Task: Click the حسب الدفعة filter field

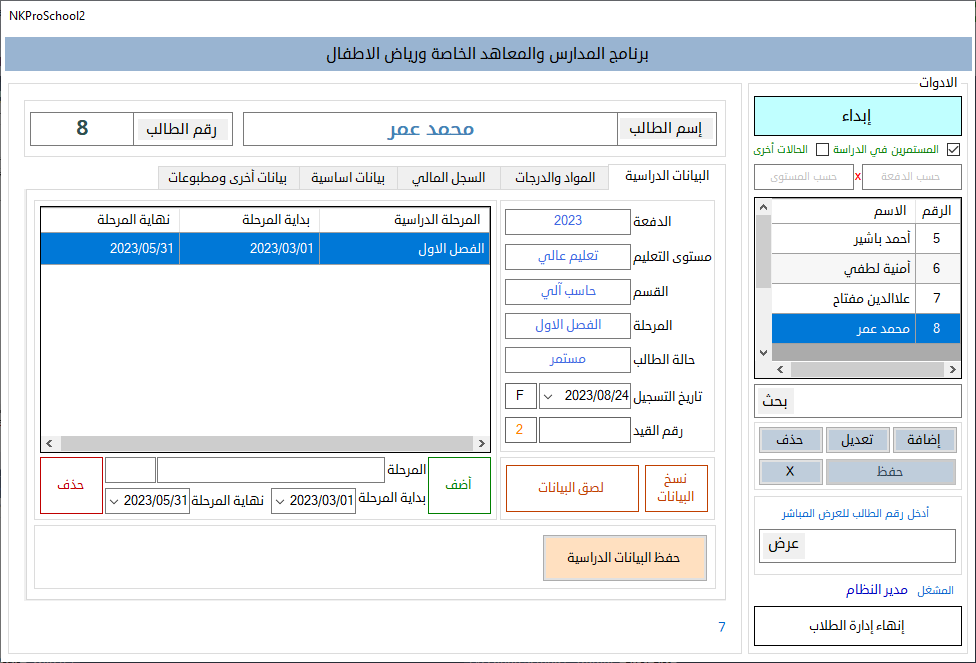Action: click(x=911, y=177)
